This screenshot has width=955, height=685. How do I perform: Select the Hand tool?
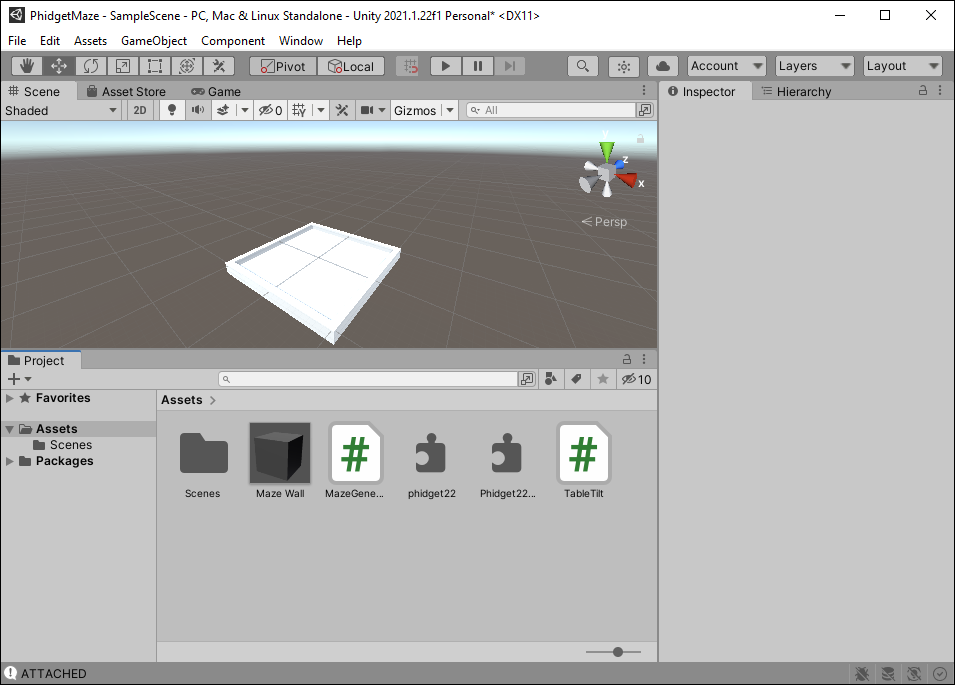click(x=27, y=66)
